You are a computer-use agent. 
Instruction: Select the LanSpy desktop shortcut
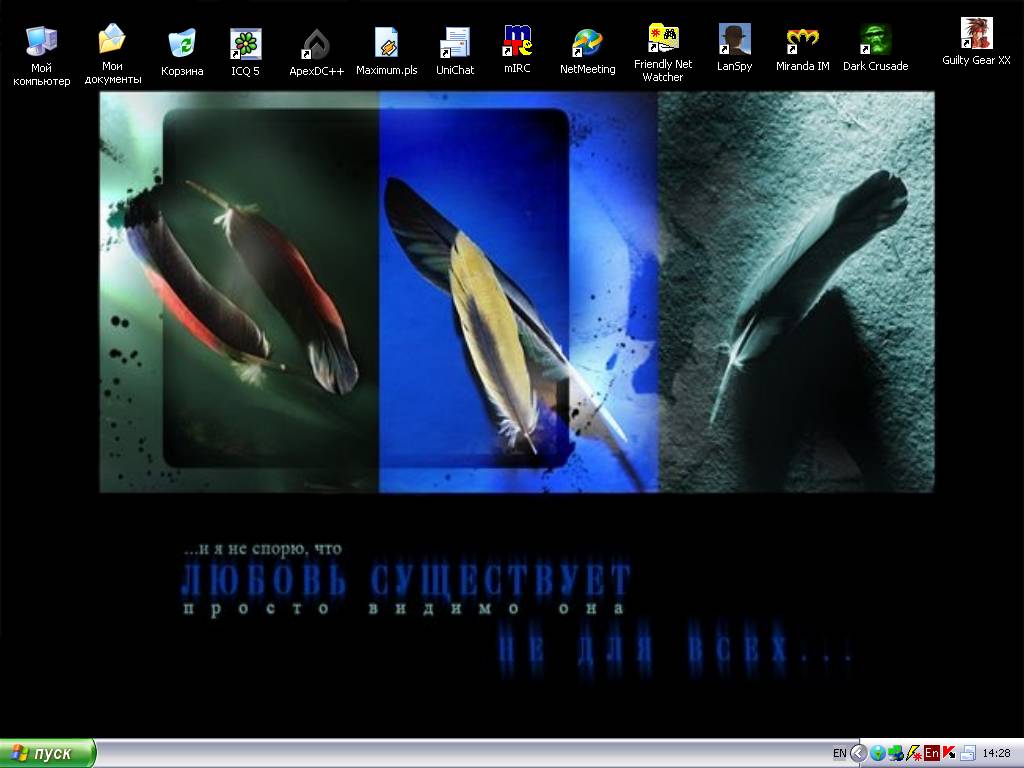coord(734,40)
